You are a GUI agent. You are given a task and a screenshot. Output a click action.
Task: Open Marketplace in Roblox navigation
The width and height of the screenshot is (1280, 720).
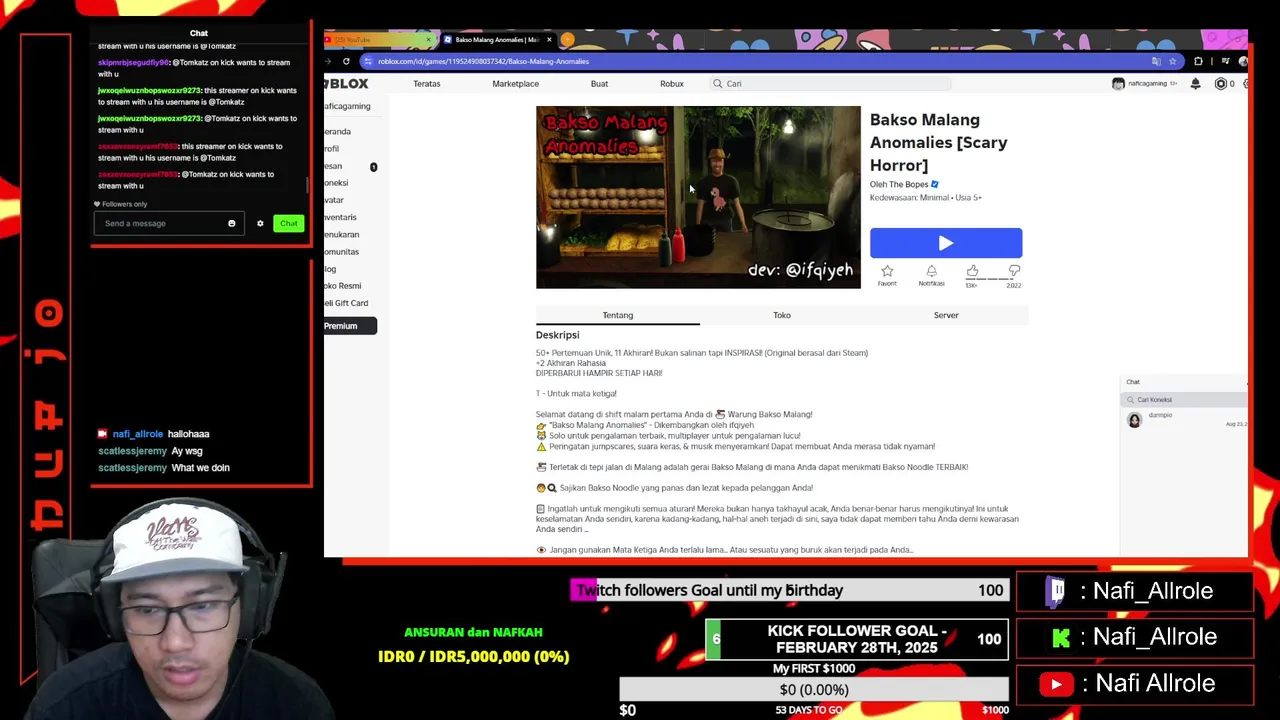[x=515, y=84]
